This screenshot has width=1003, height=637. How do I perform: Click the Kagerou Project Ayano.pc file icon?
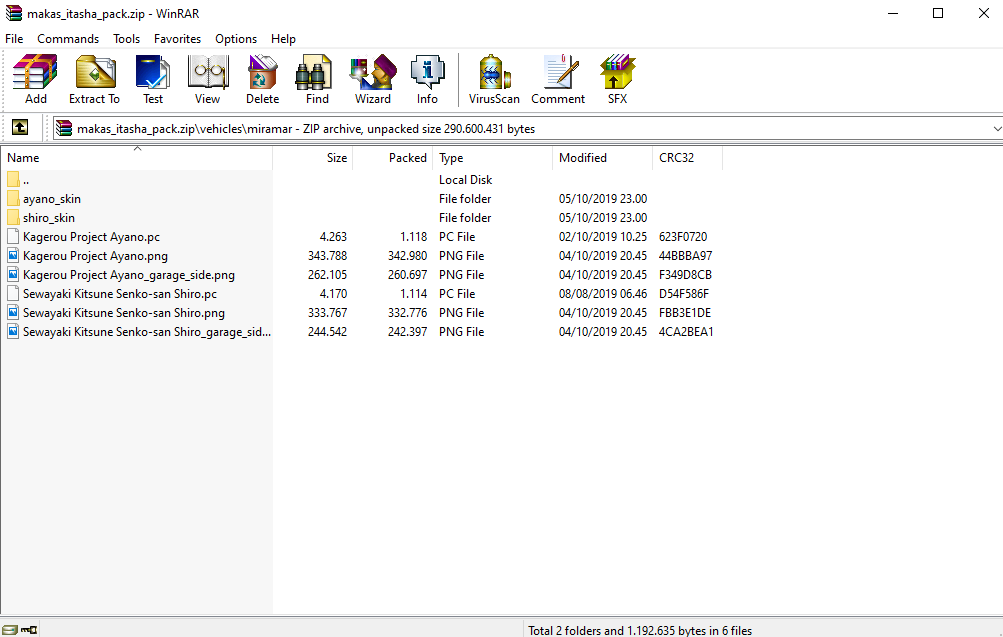(x=13, y=236)
